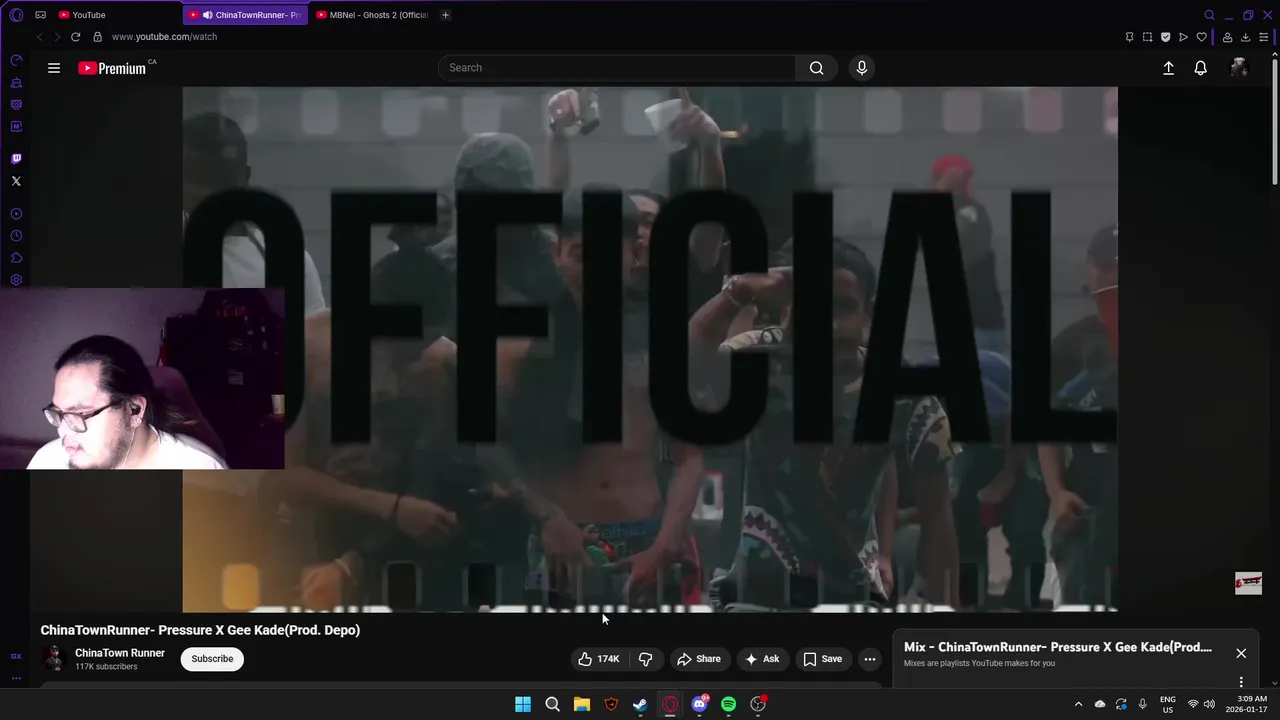Open the Twitch sidebar panel

tap(16, 159)
